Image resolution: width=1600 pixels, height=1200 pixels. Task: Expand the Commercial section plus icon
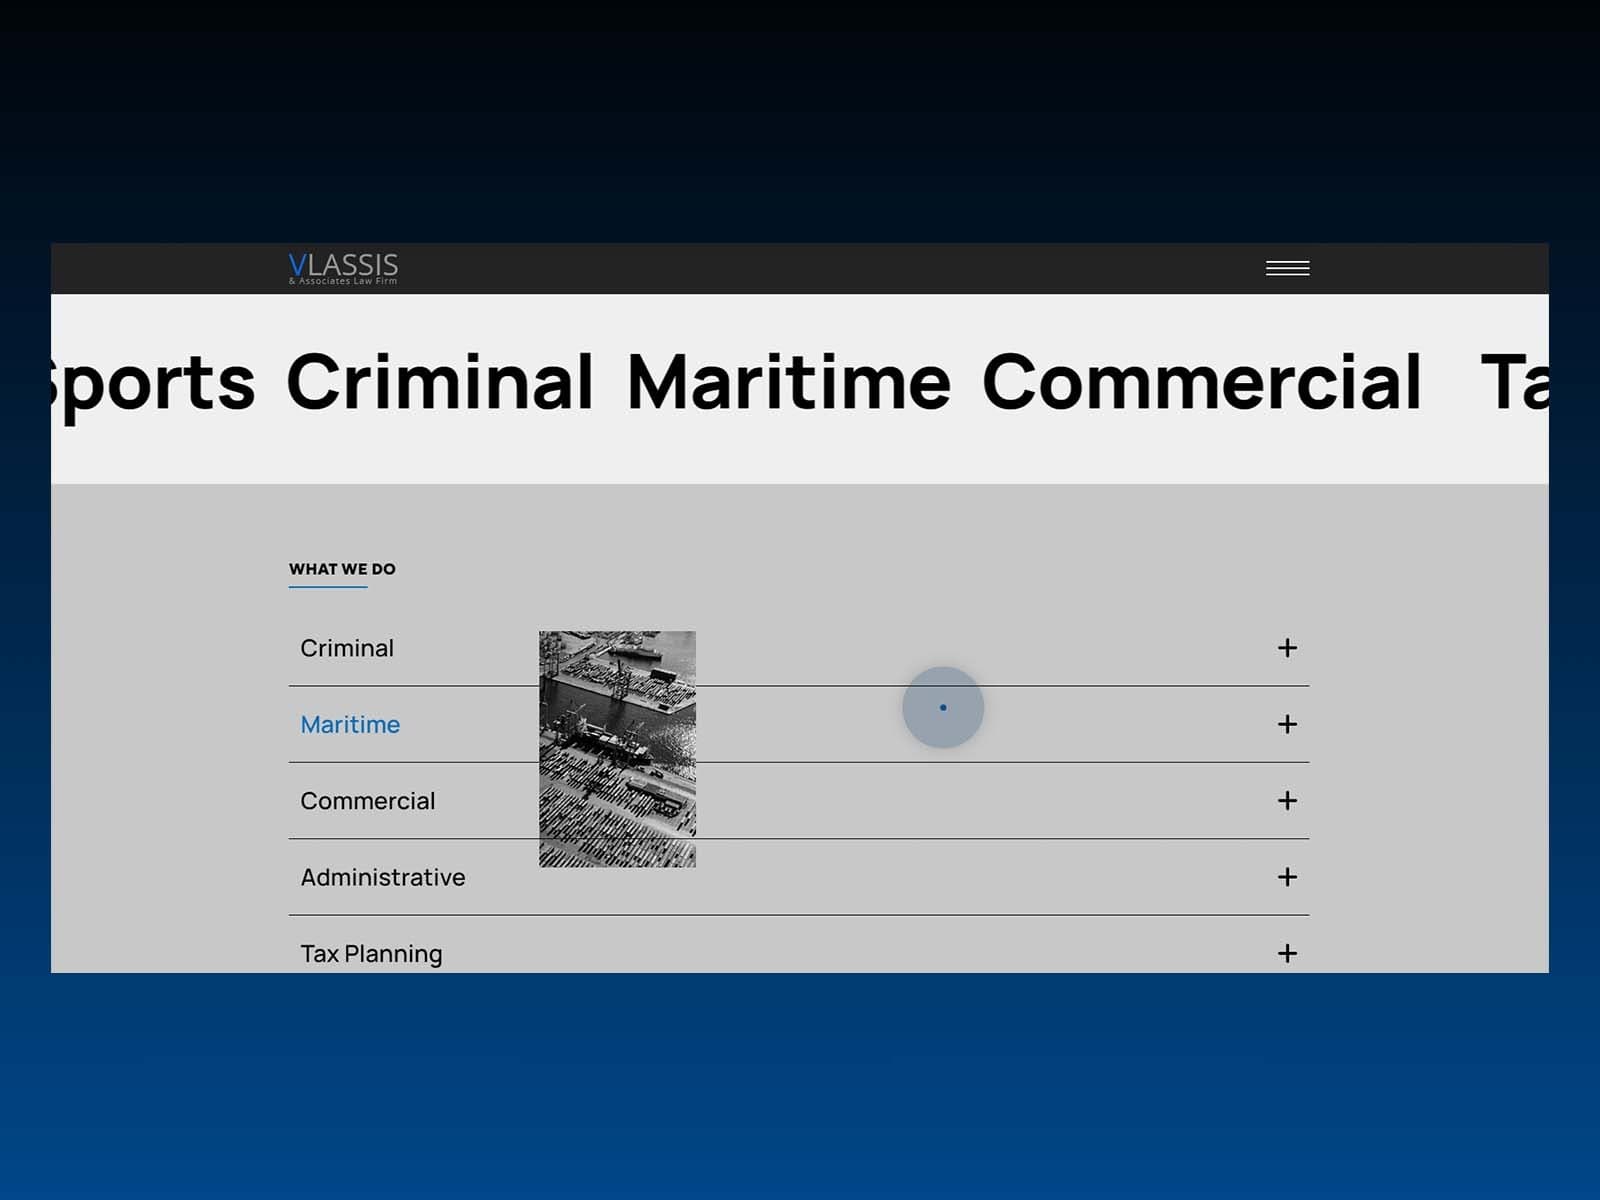pos(1287,801)
